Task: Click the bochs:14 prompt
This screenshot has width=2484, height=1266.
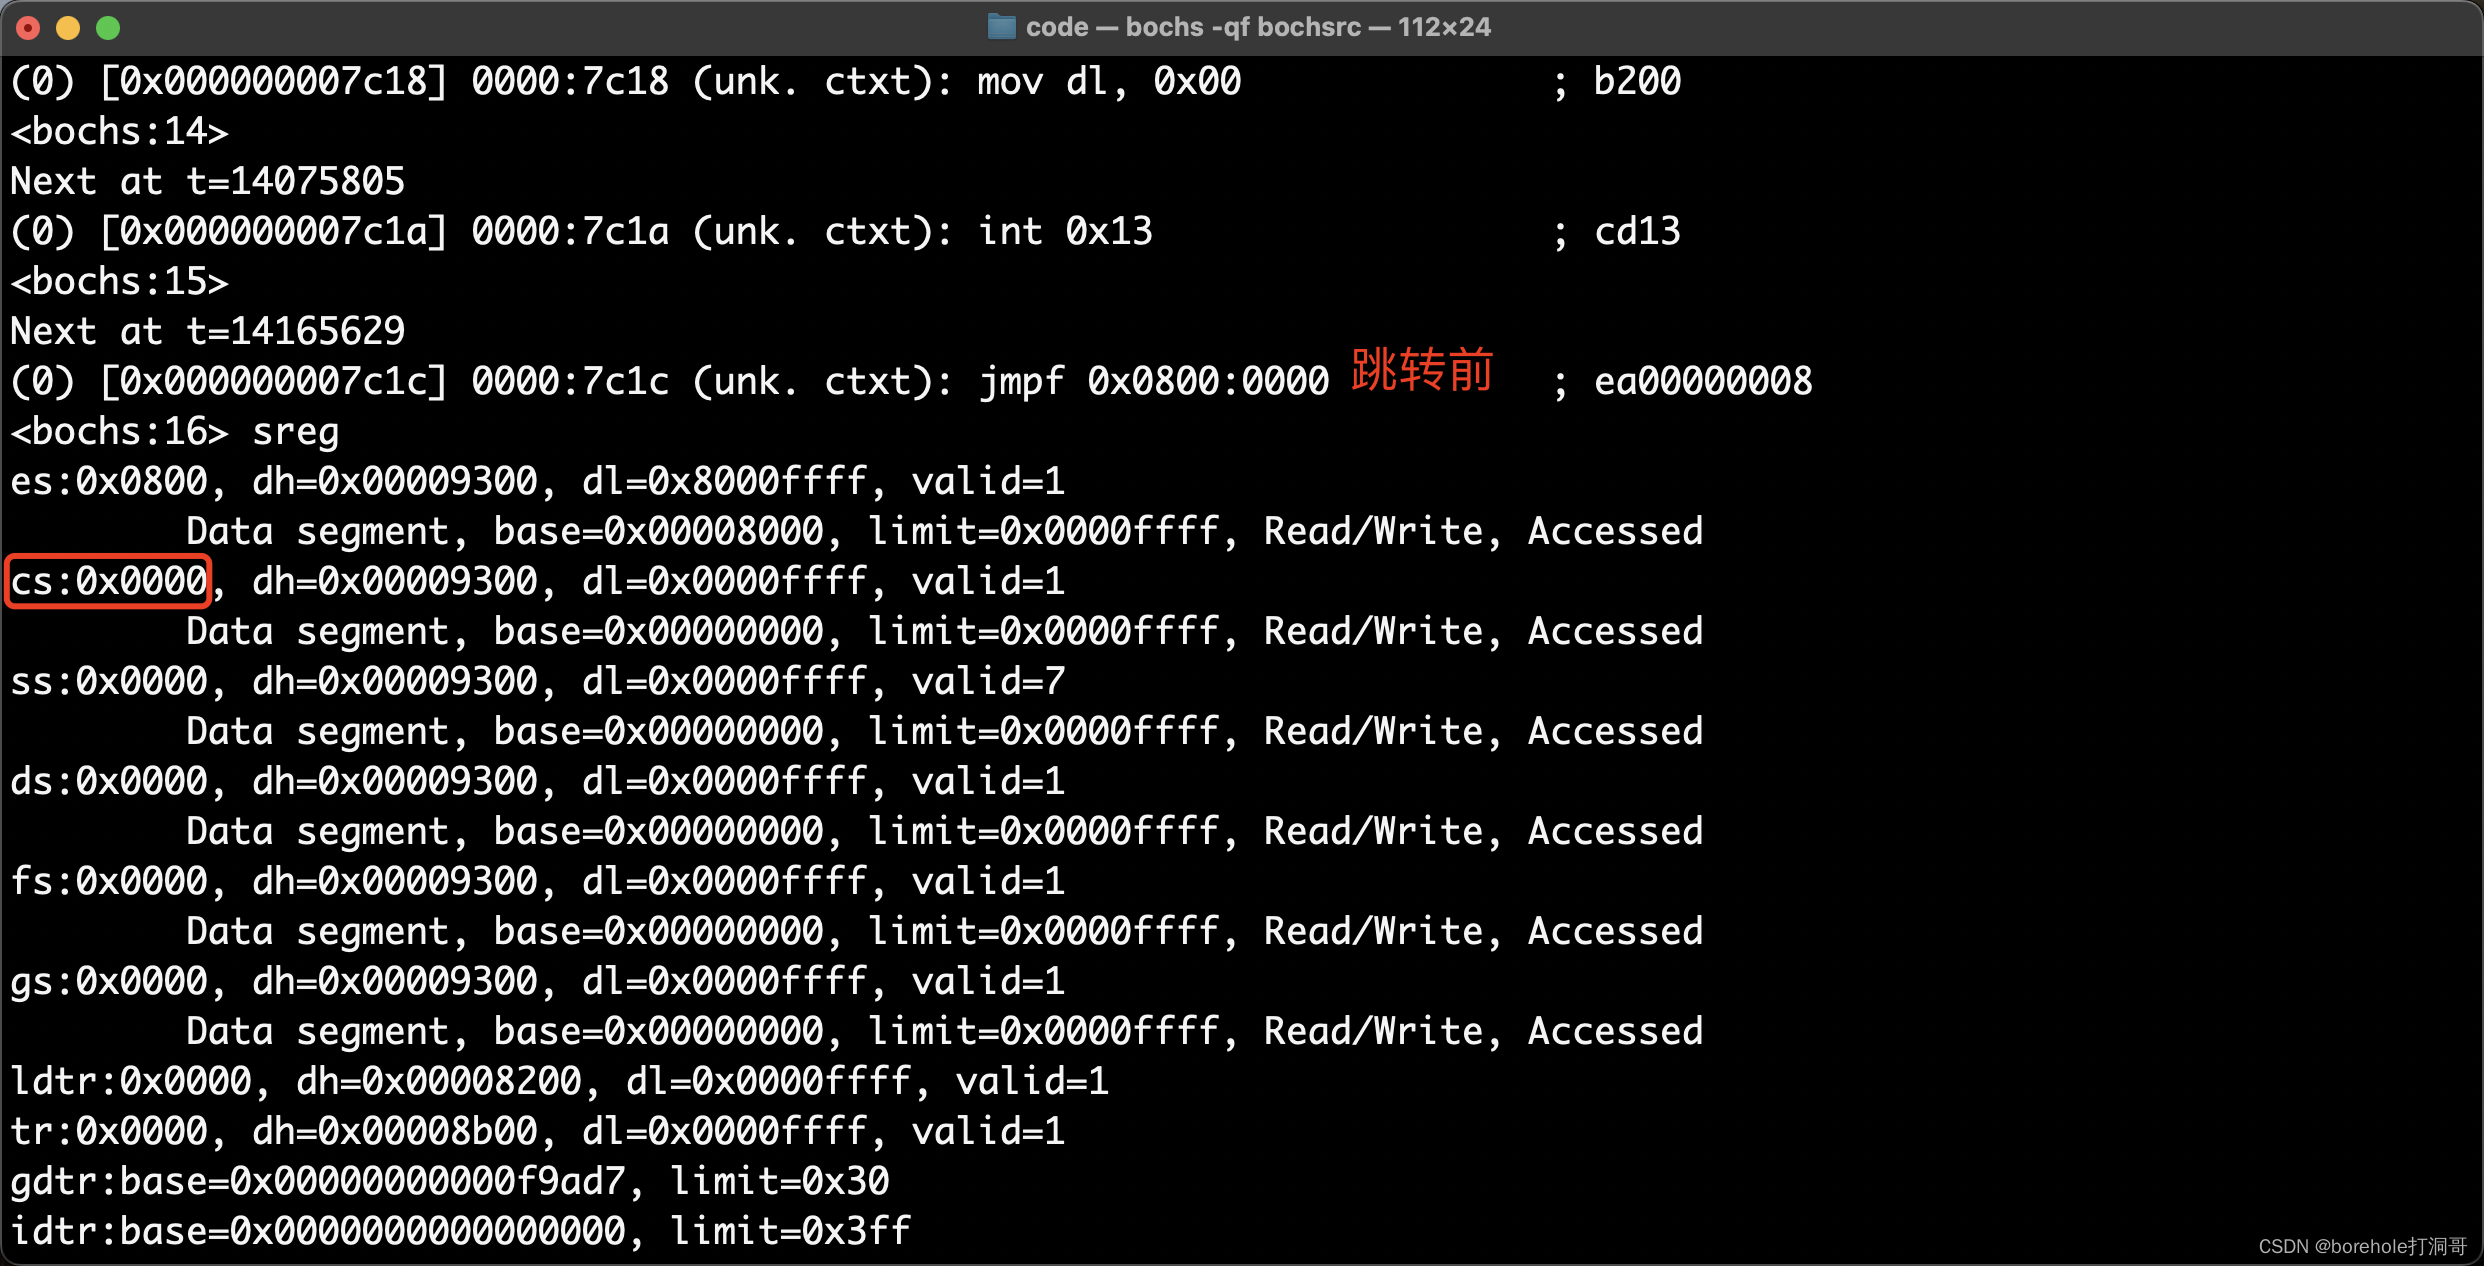Action: pyautogui.click(x=119, y=132)
